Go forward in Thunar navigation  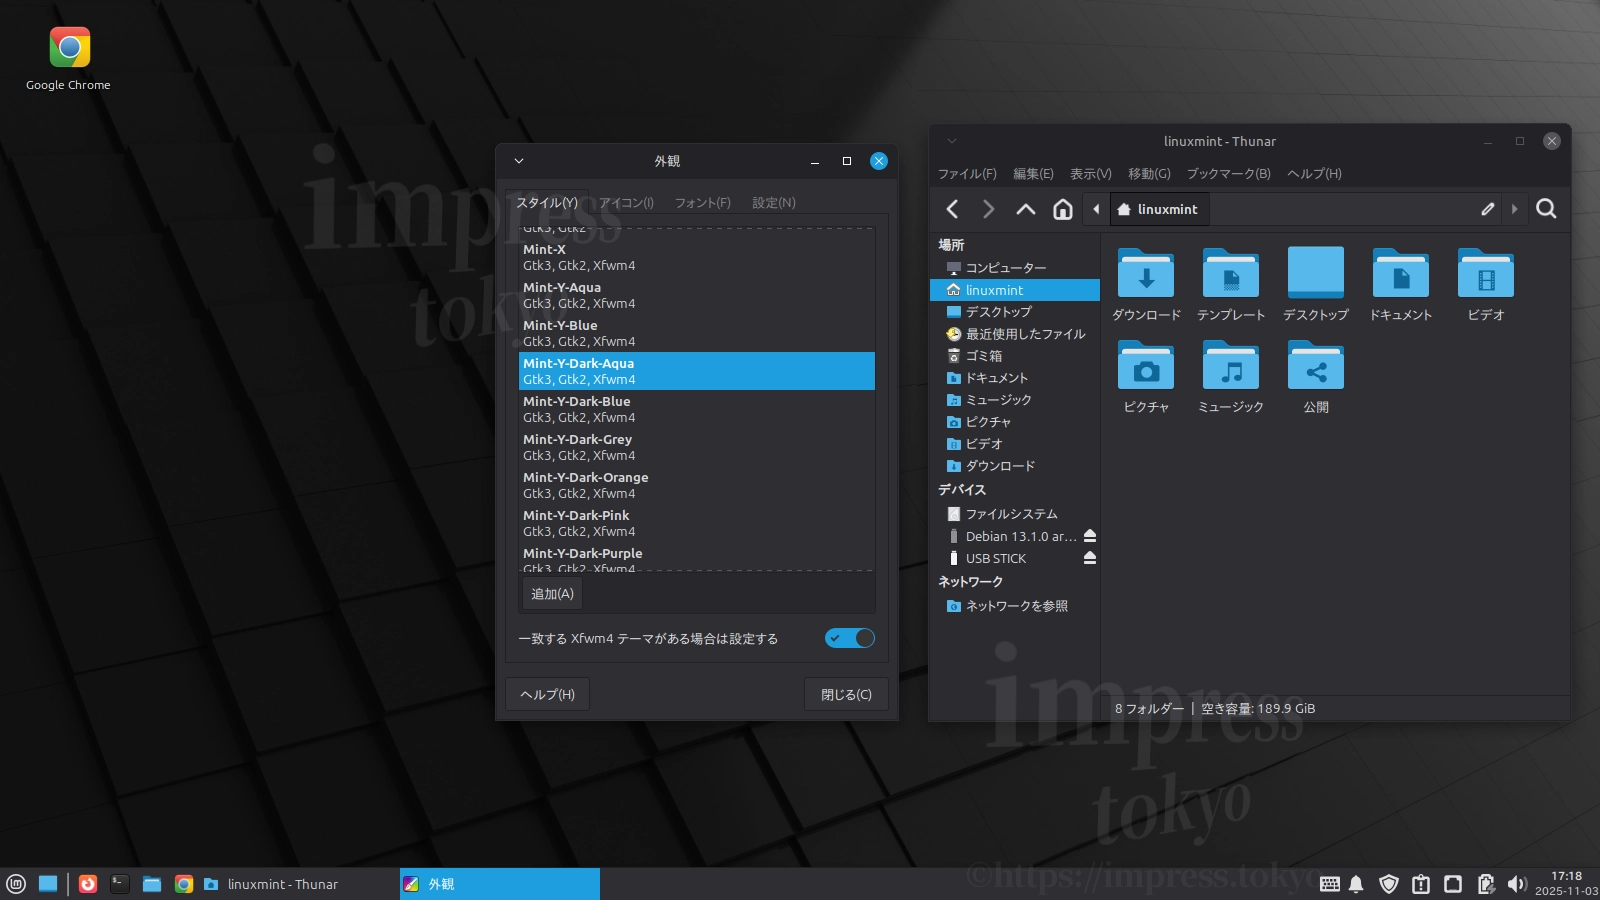989,209
